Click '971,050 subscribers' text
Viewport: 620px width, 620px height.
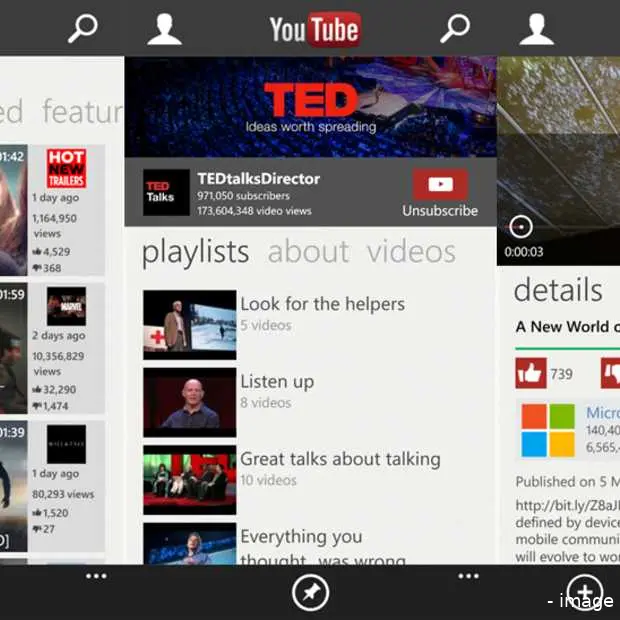pyautogui.click(x=244, y=196)
